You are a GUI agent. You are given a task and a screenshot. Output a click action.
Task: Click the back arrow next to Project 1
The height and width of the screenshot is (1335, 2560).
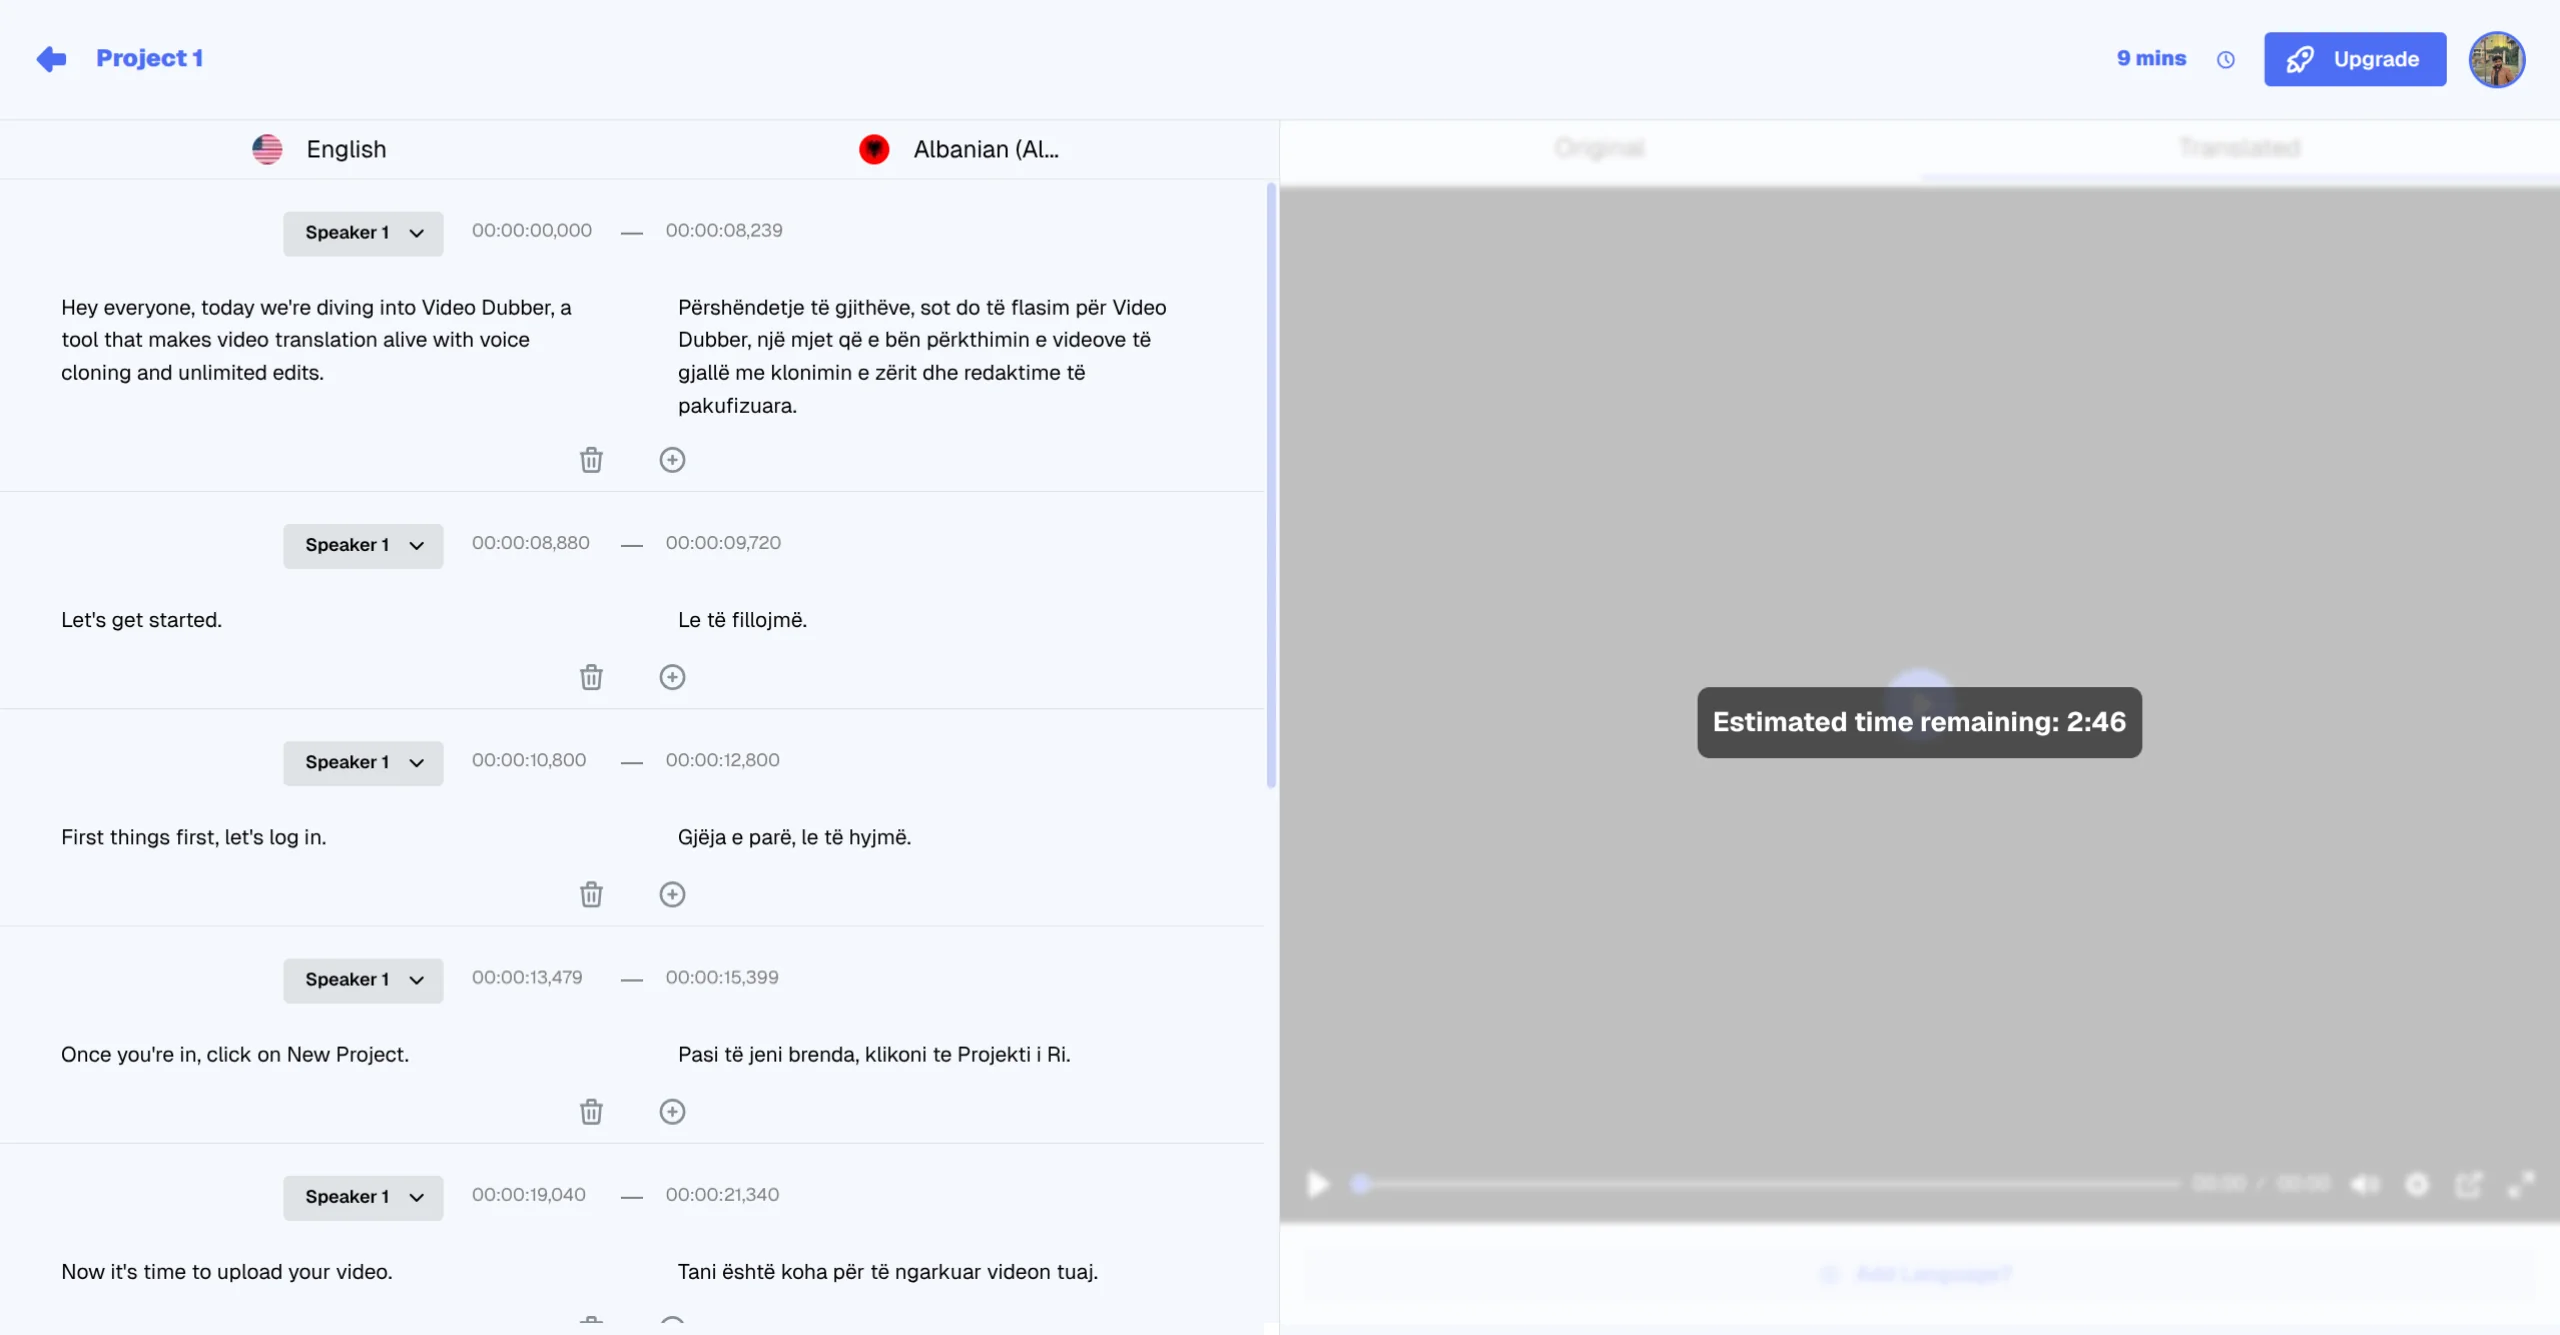(51, 59)
